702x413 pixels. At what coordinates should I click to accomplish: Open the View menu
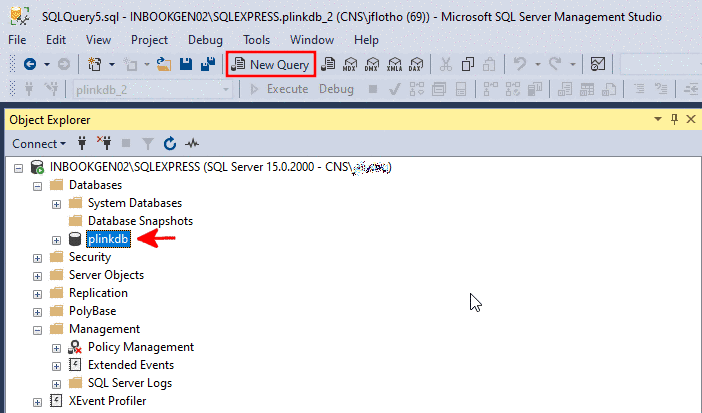pyautogui.click(x=98, y=40)
